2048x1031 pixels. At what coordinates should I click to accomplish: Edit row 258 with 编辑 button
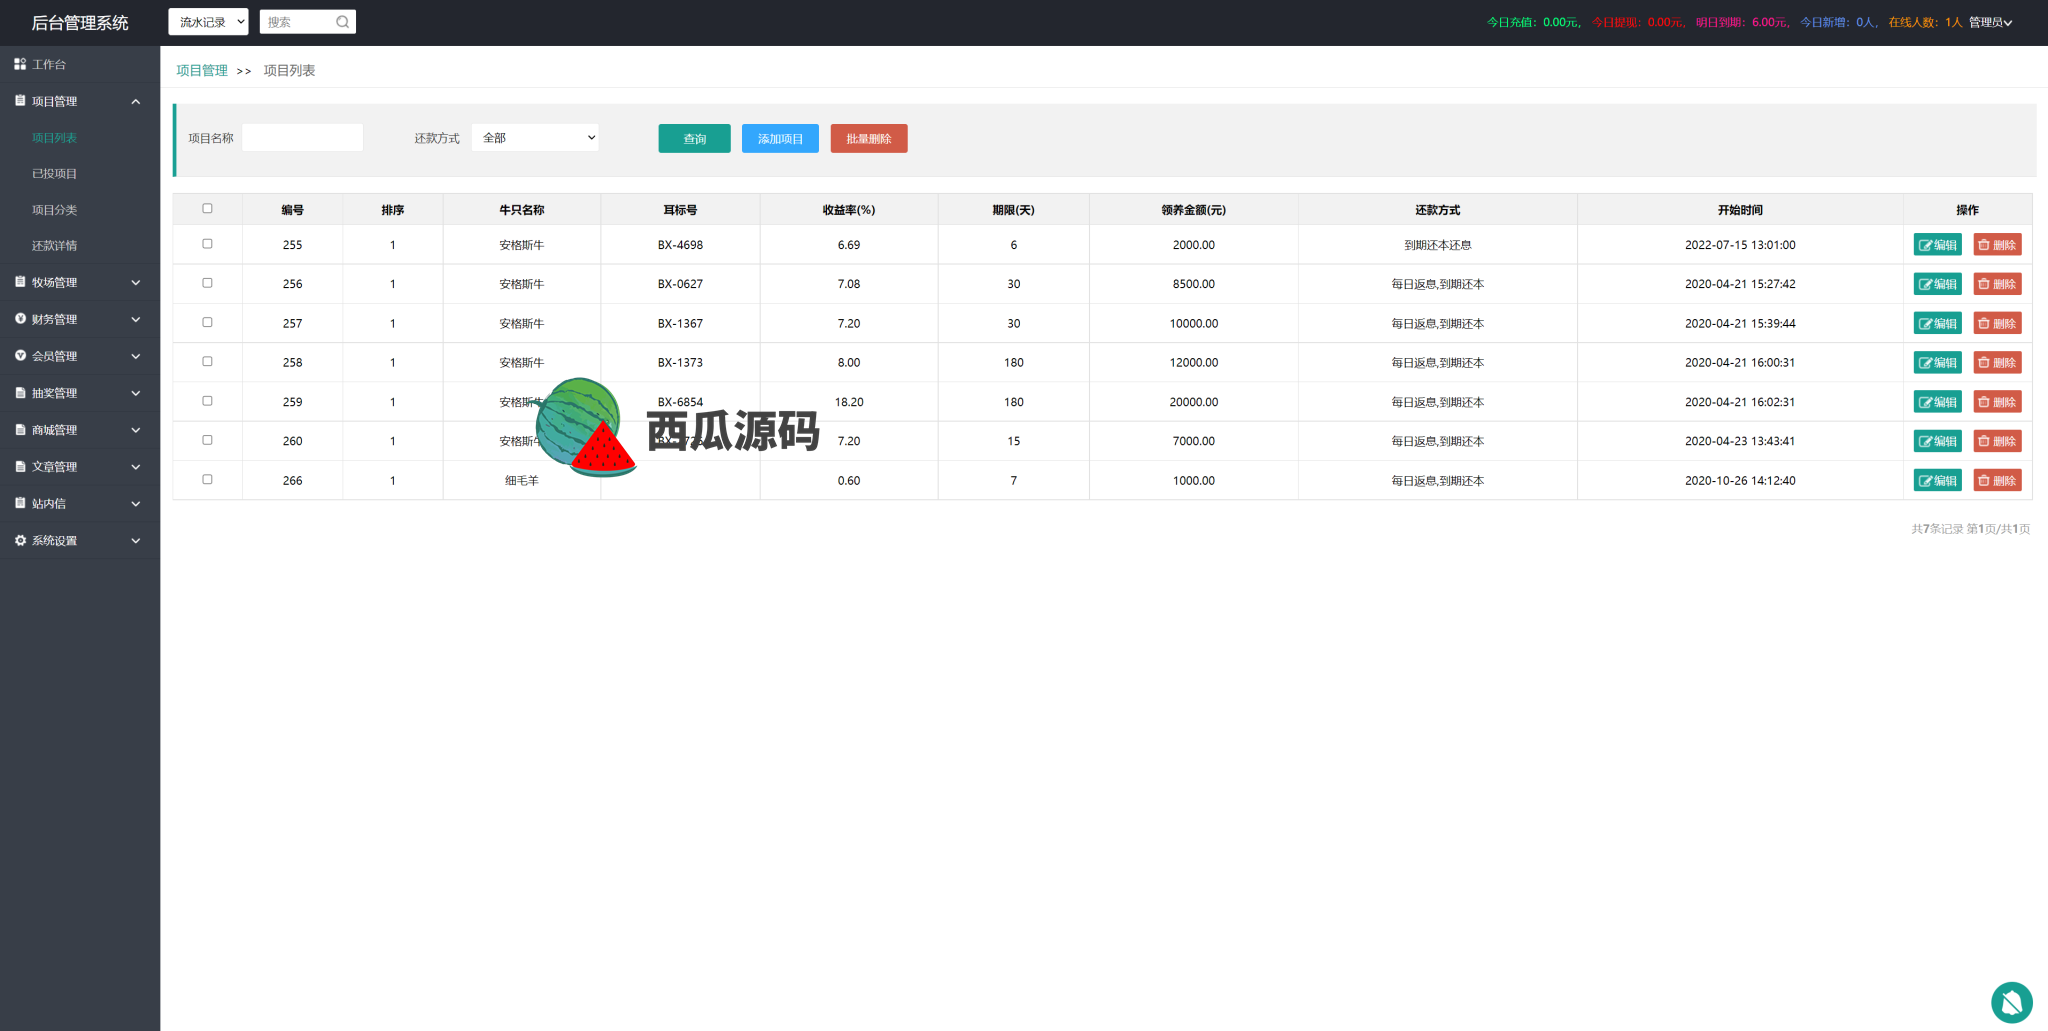pyautogui.click(x=1937, y=363)
